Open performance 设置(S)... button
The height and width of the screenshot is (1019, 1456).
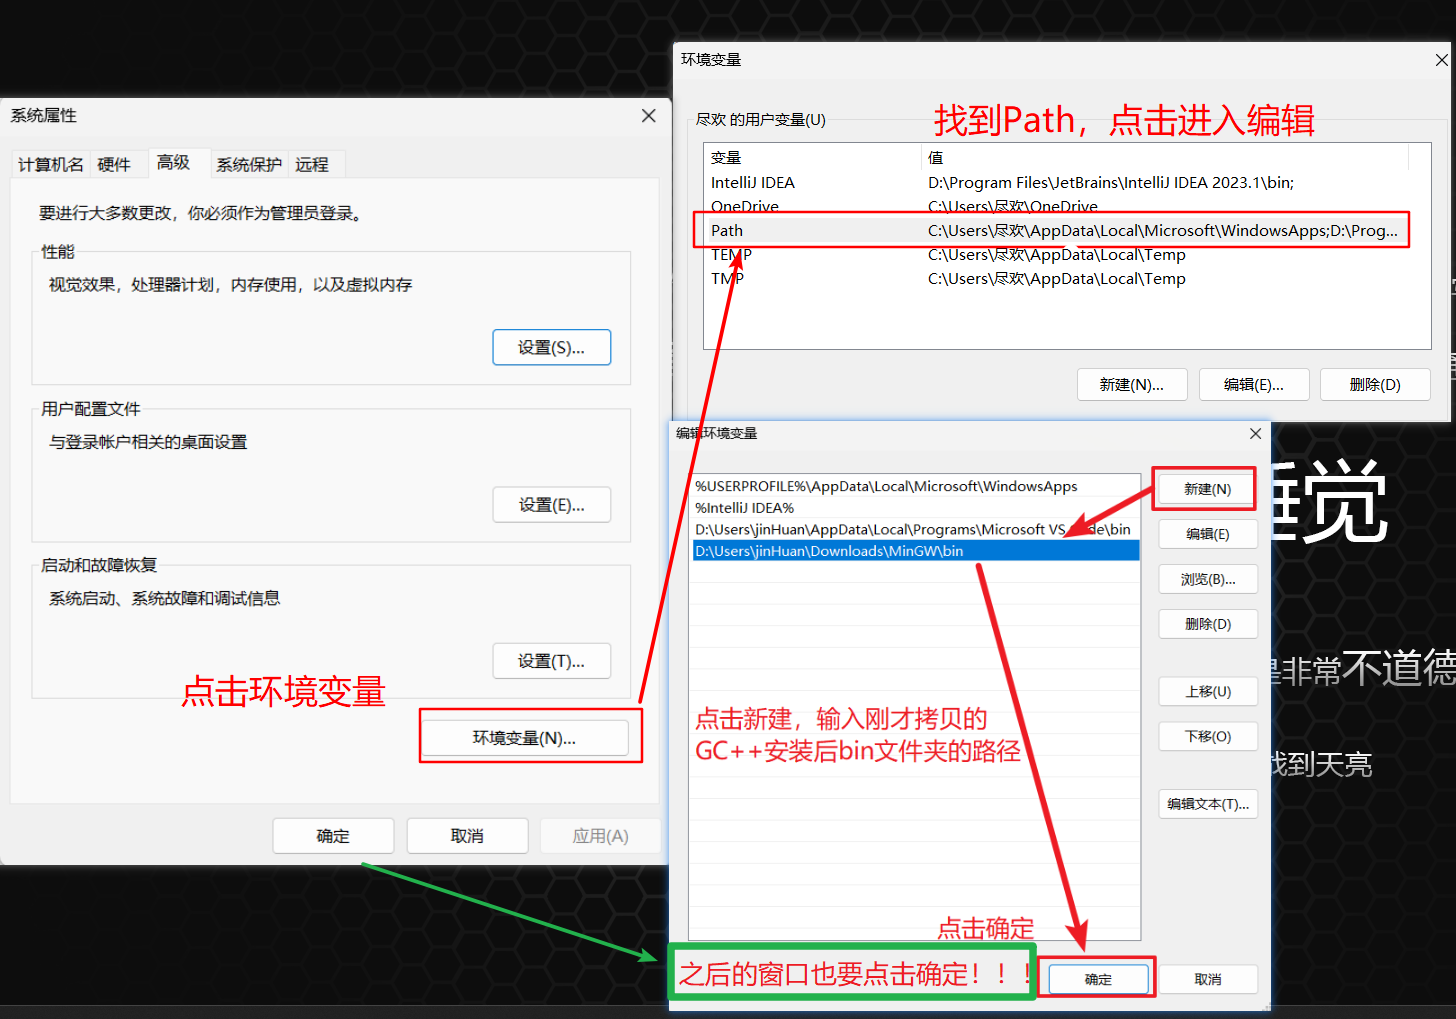click(551, 347)
